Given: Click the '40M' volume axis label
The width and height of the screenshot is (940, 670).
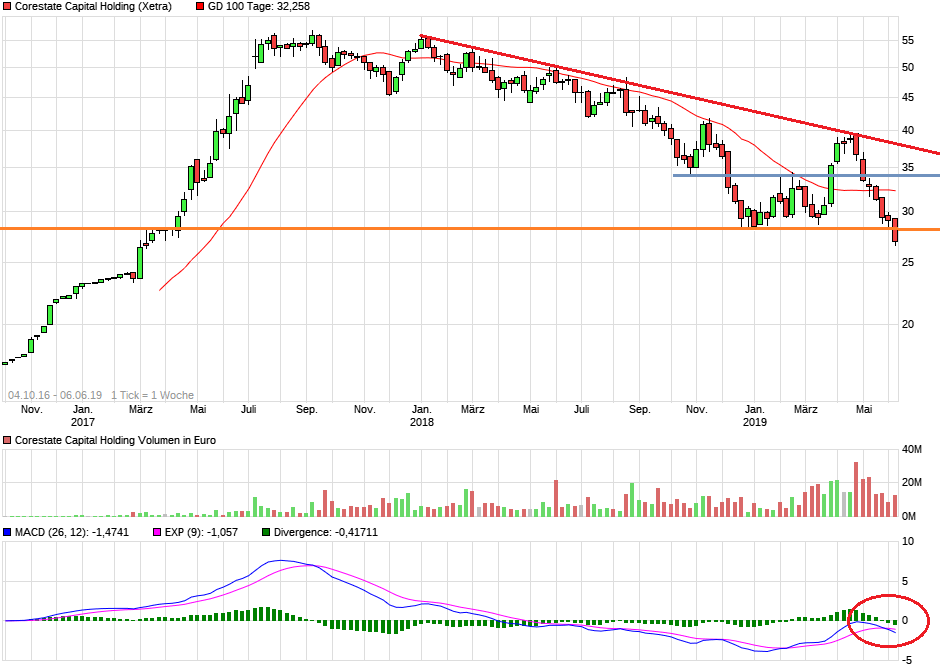Looking at the screenshot, I should pos(911,449).
